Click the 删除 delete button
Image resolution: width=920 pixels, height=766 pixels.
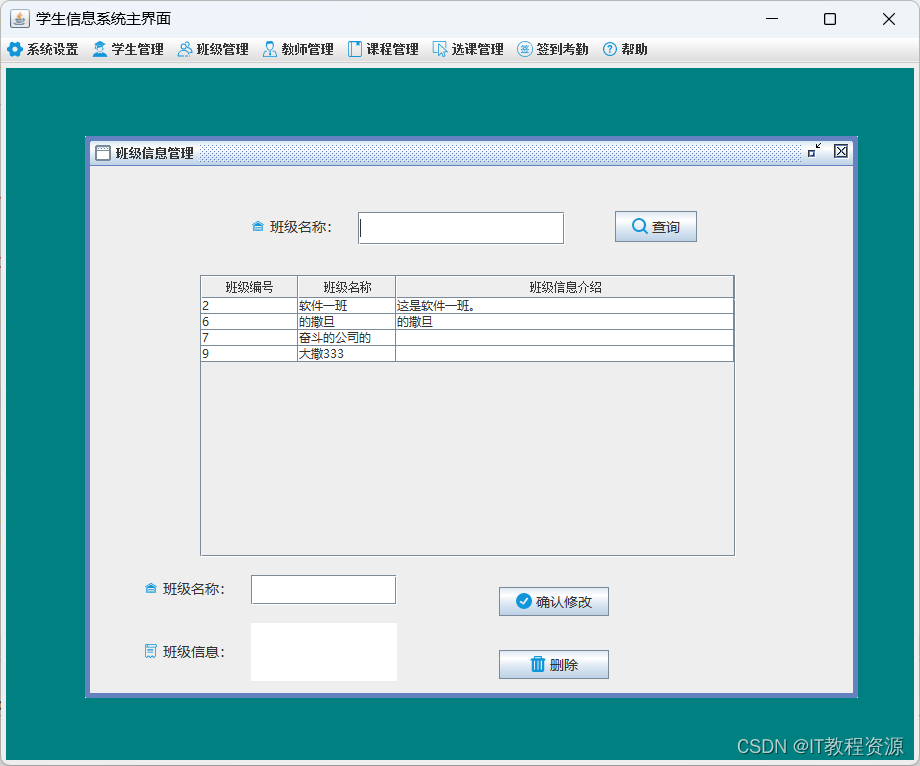pos(553,664)
